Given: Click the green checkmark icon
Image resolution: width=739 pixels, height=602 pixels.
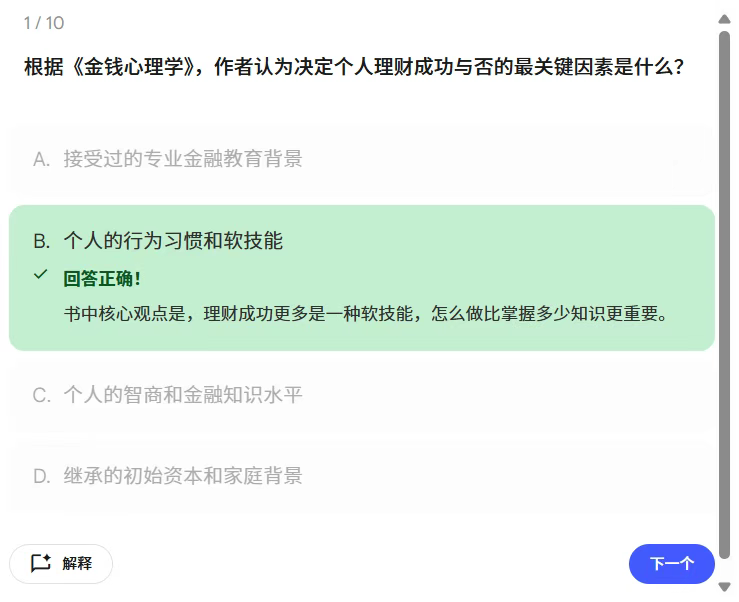Looking at the screenshot, I should point(40,274).
